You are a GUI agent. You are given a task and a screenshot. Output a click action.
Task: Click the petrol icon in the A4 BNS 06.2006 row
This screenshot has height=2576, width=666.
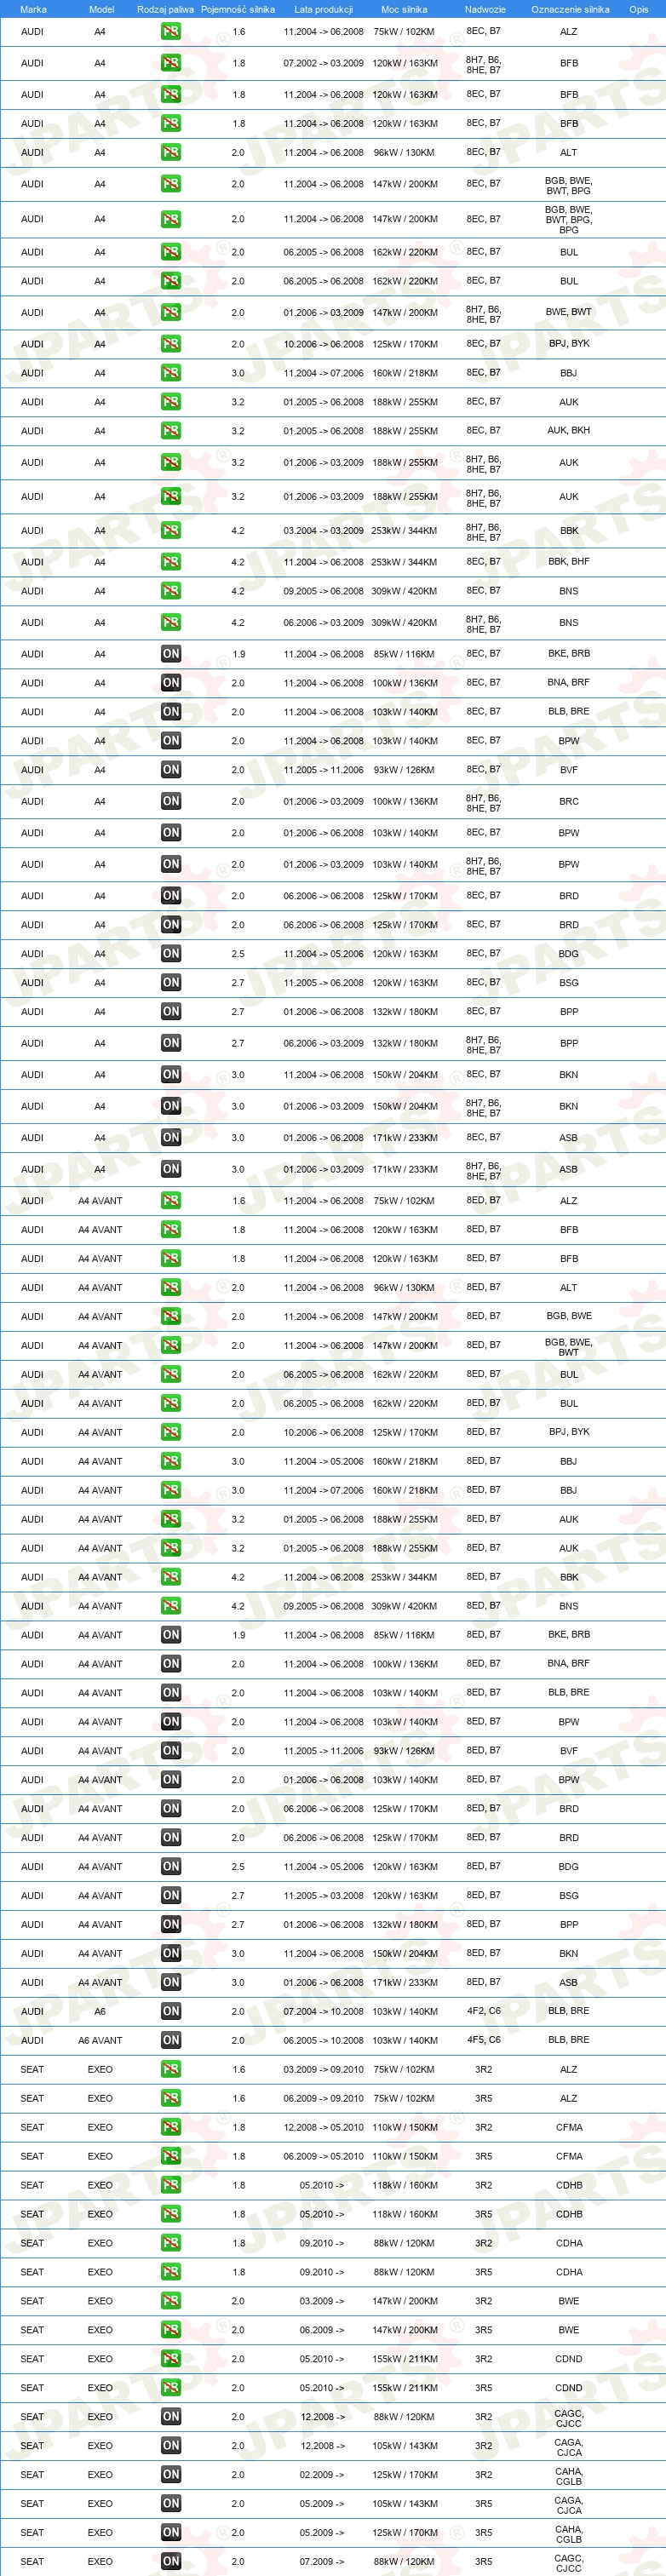tap(171, 622)
